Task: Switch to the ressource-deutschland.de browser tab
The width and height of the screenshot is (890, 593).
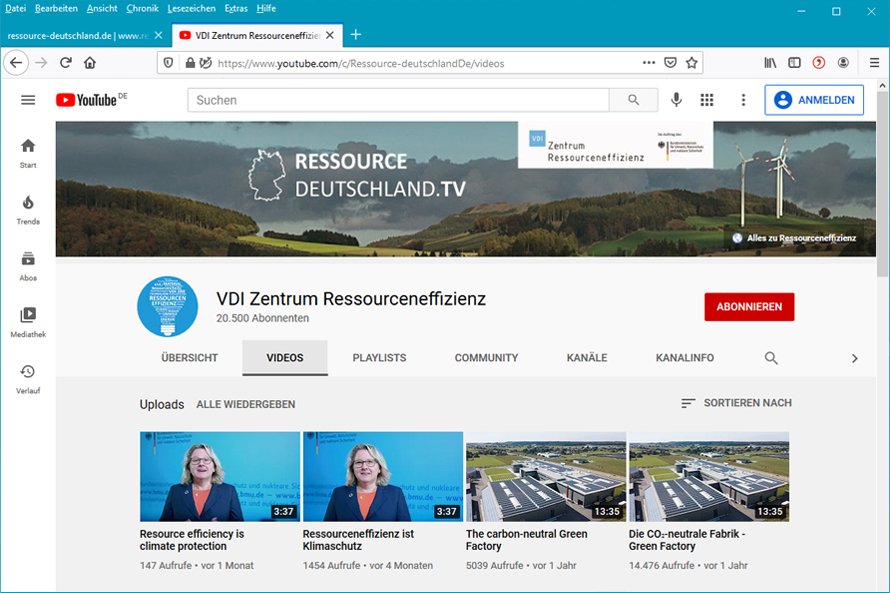Action: (x=78, y=35)
